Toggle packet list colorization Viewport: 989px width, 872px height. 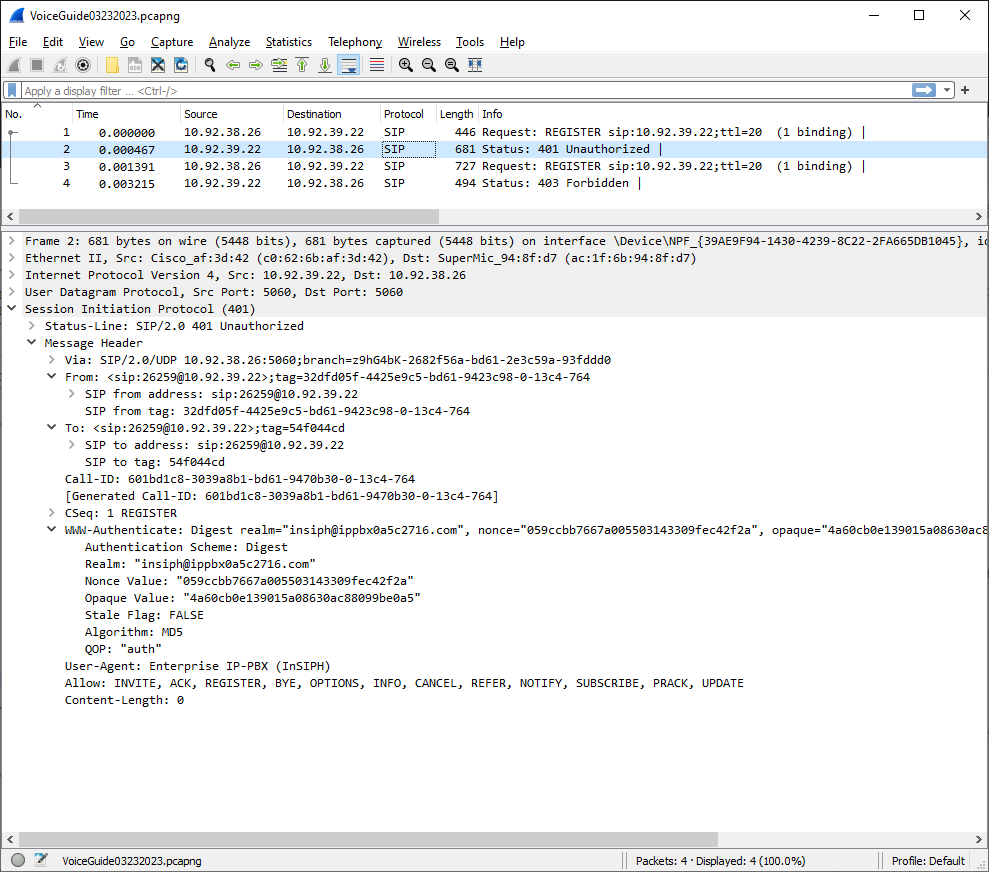(377, 65)
